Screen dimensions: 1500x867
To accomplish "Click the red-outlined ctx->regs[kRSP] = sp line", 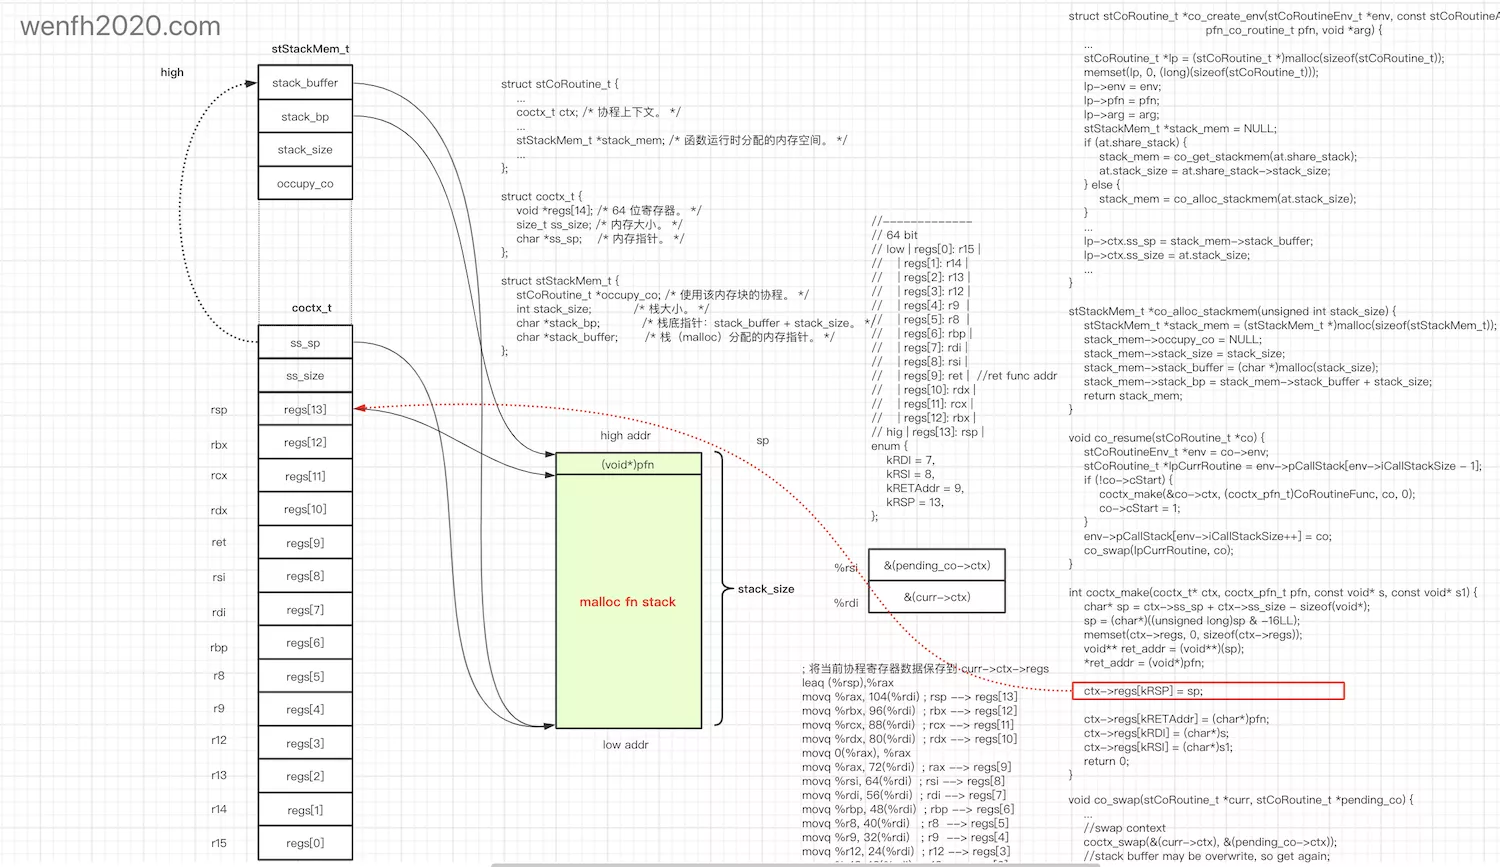I will 1207,691.
